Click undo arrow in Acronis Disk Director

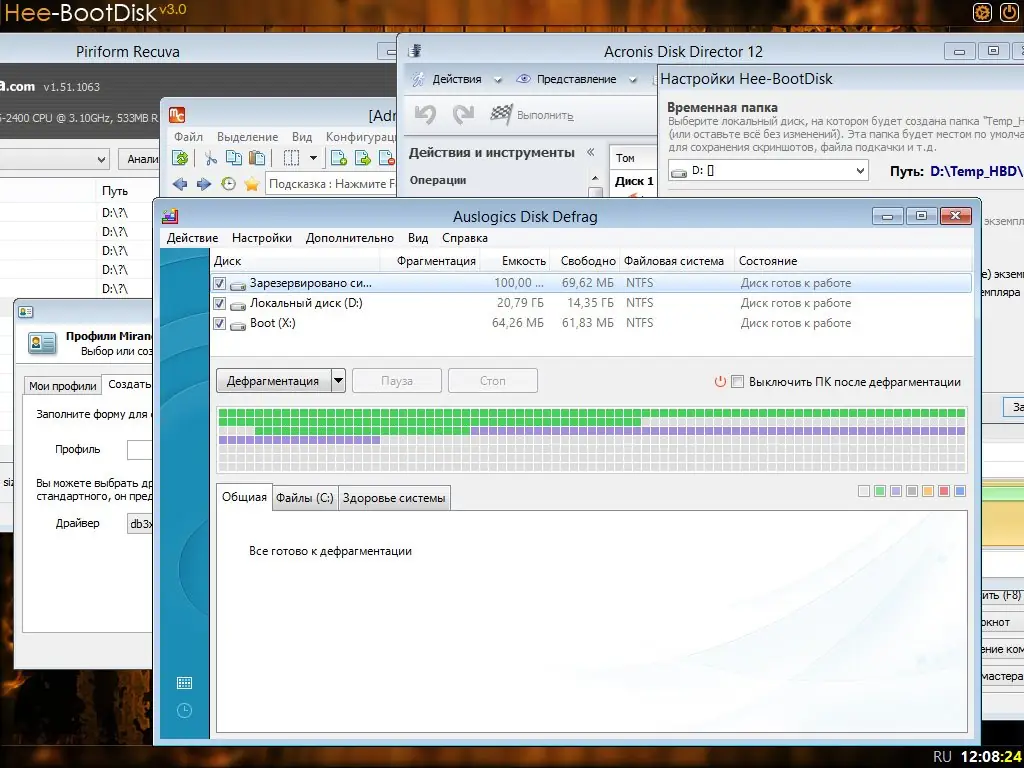pyautogui.click(x=425, y=115)
